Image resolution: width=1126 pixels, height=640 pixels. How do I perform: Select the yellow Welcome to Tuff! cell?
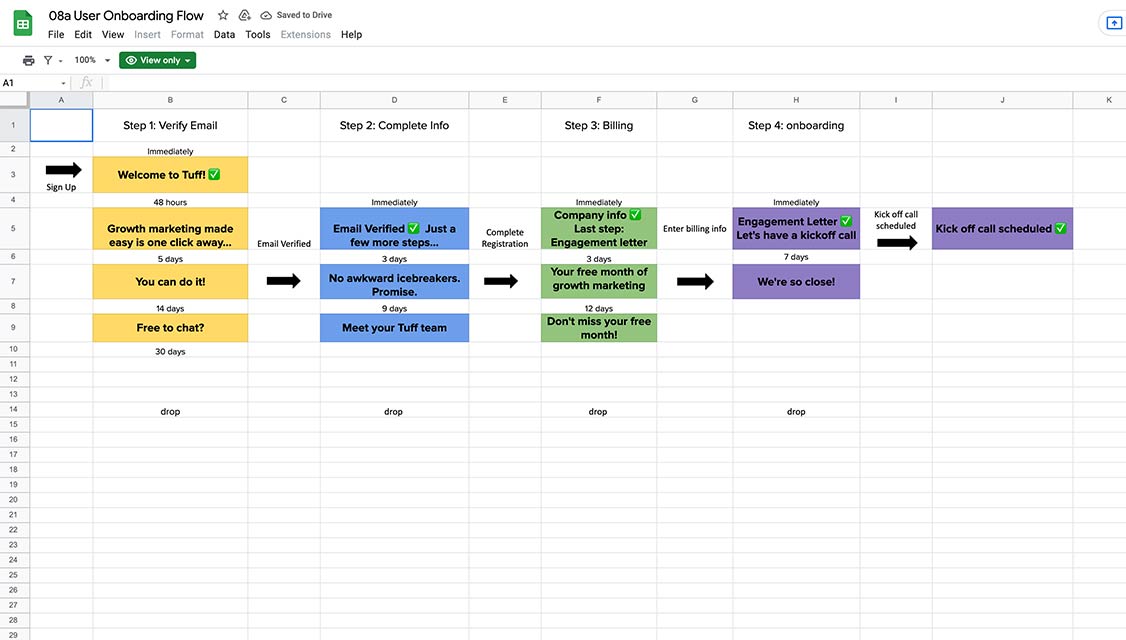(170, 175)
